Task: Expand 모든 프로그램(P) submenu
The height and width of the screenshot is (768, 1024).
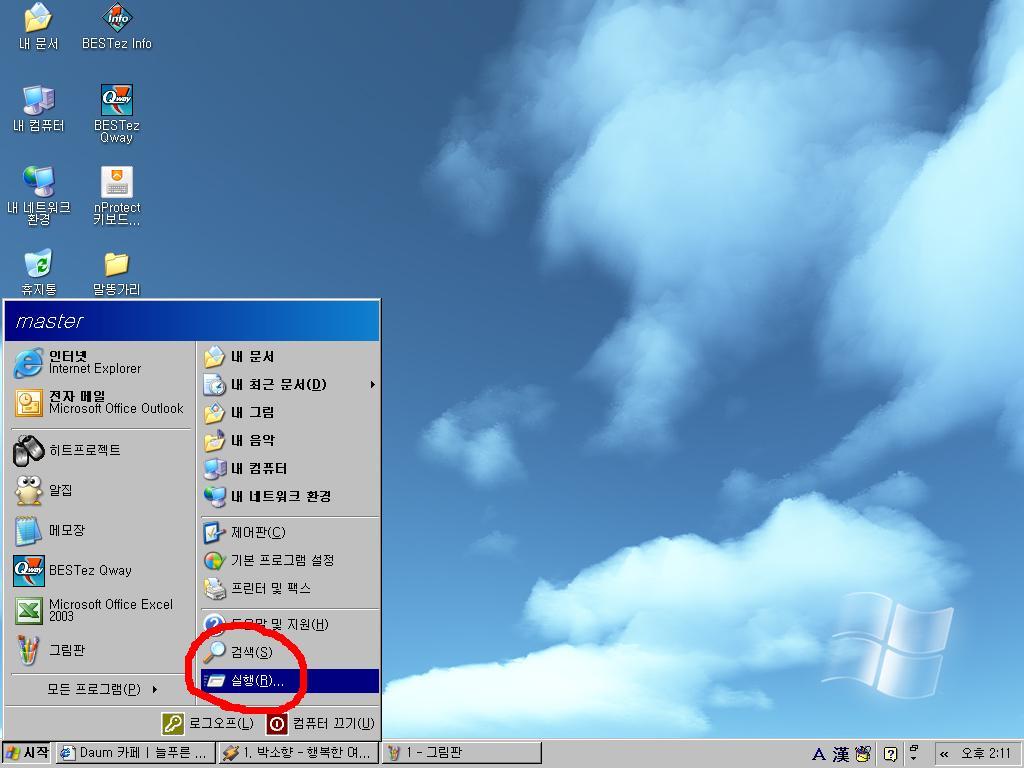Action: tap(101, 689)
